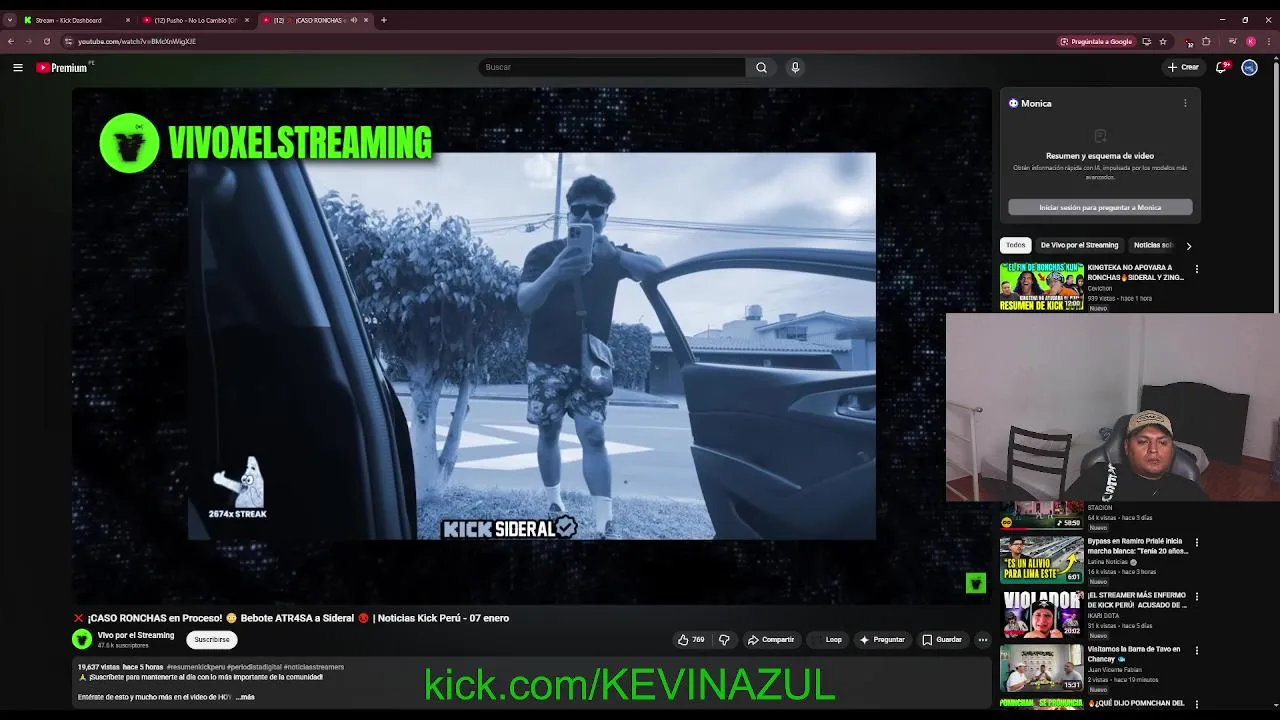Go back in the browser

pyautogui.click(x=11, y=41)
